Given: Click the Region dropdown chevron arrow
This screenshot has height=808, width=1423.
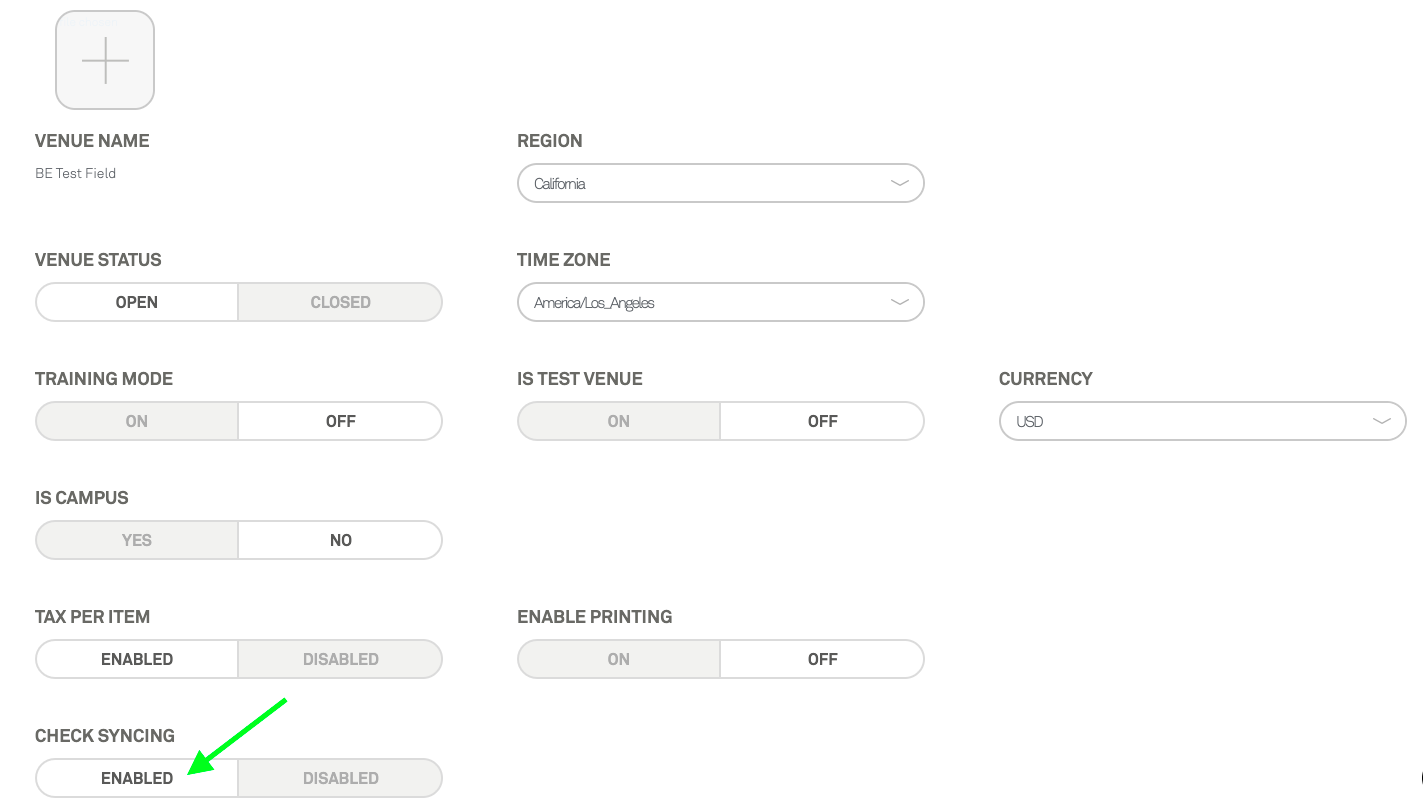Looking at the screenshot, I should 899,184.
